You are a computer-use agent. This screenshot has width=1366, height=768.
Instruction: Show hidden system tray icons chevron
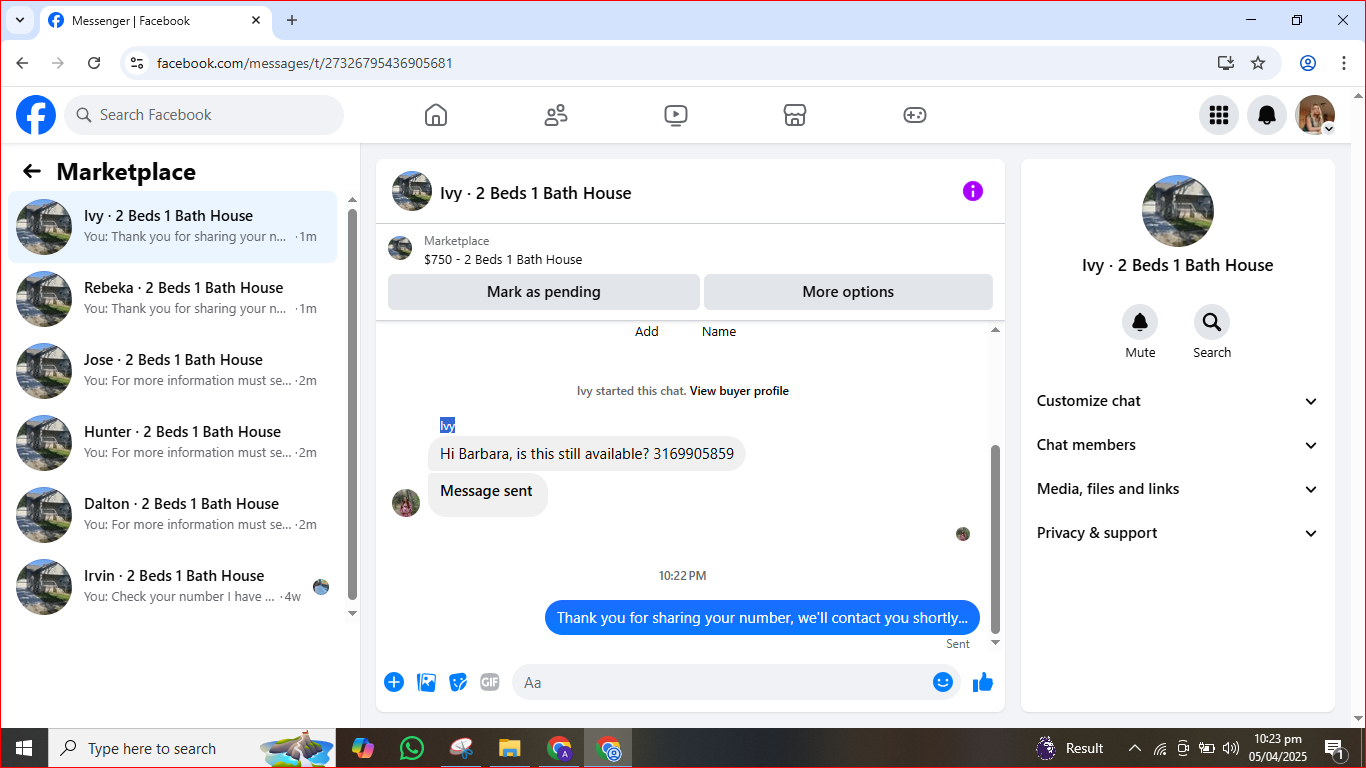click(x=1134, y=748)
